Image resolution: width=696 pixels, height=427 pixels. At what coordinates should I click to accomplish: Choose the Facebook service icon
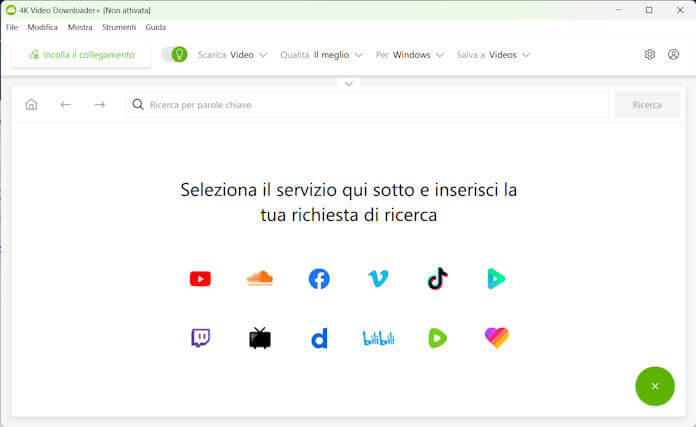[x=319, y=279]
